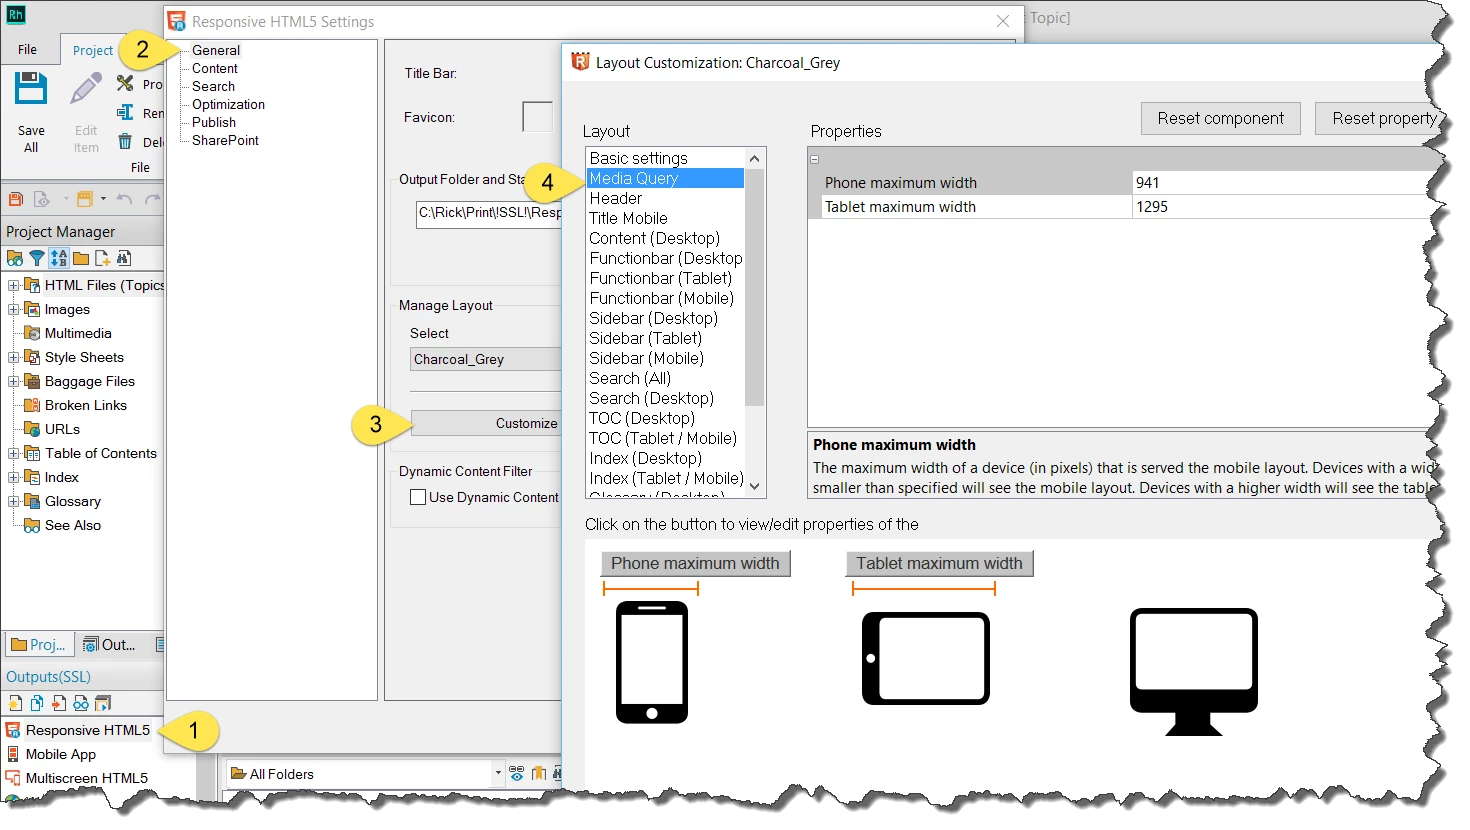Expand the Baggage Files tree node
1470x830 pixels.
14,381
